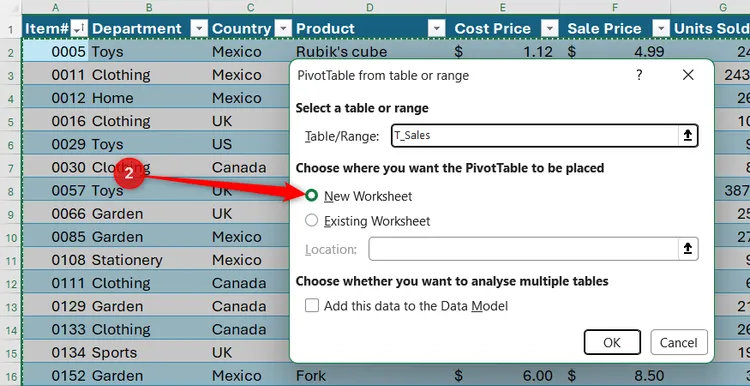The height and width of the screenshot is (386, 750).
Task: Select column C header
Action: coord(251,7)
